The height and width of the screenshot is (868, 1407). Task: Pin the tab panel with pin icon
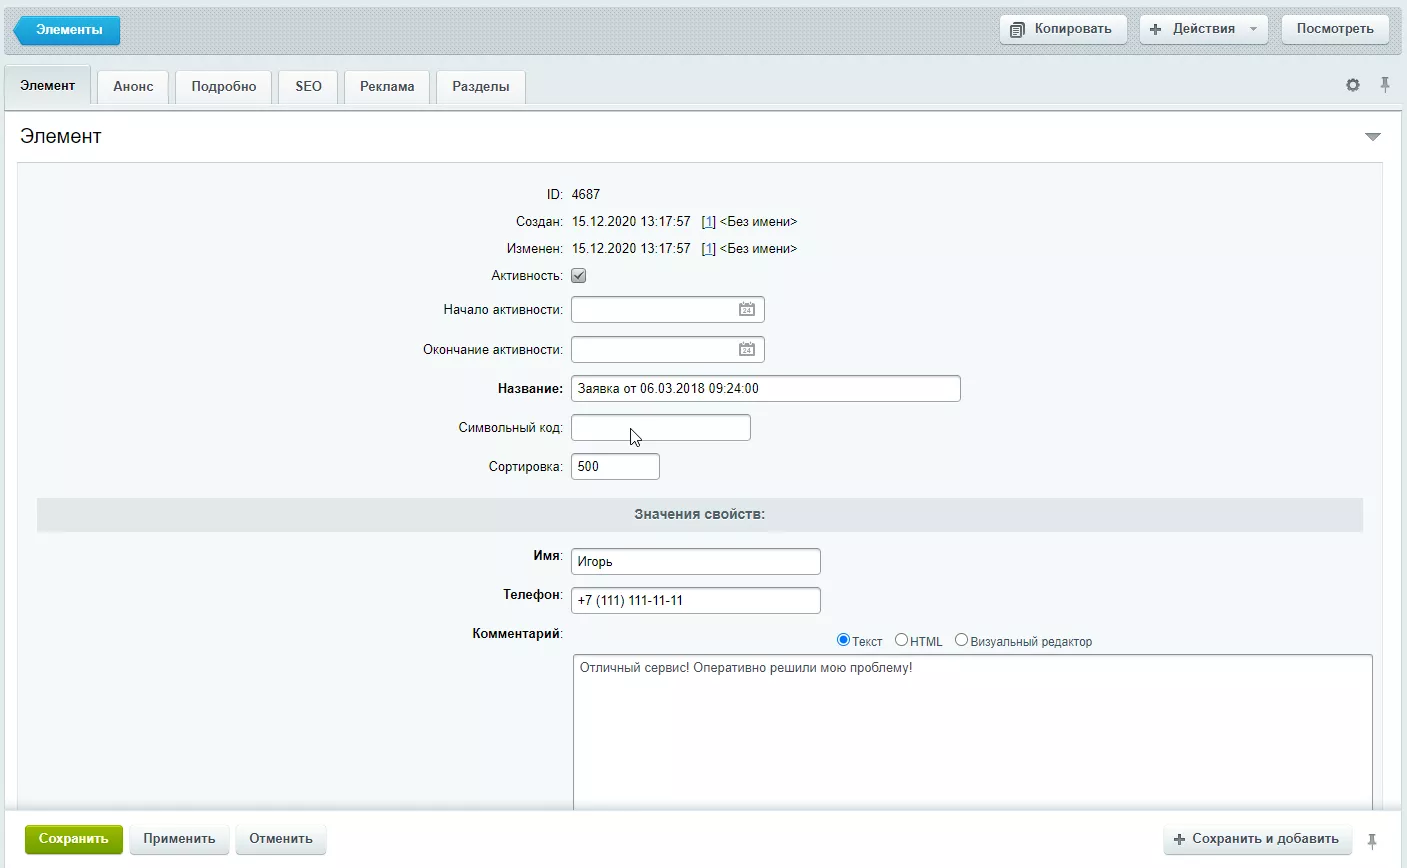pos(1385,85)
